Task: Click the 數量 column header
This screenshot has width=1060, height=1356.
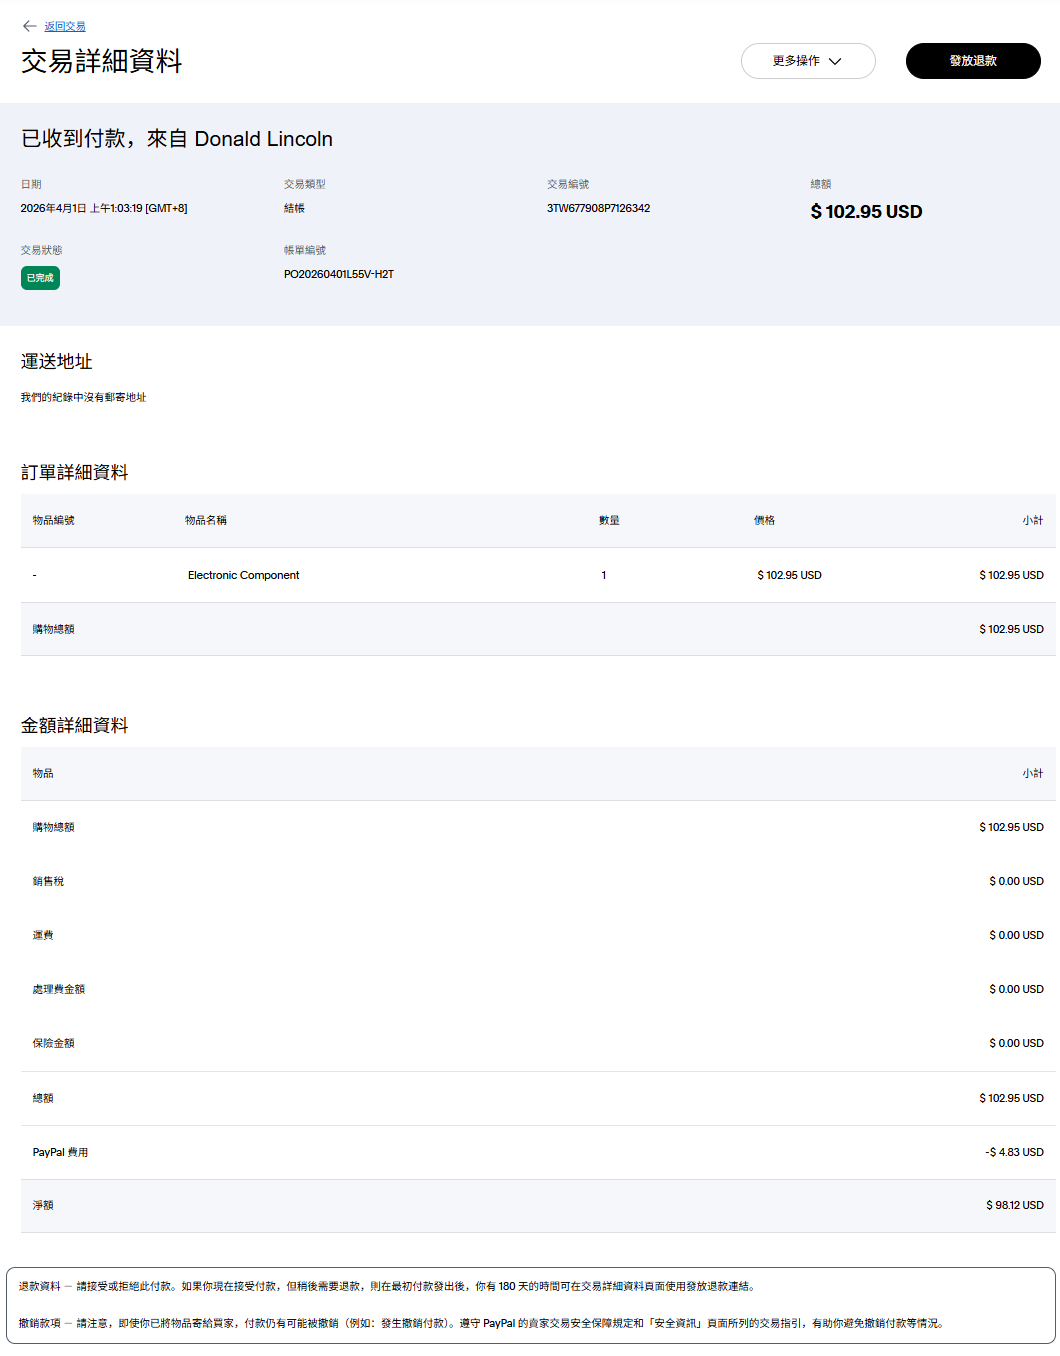Action: point(609,521)
